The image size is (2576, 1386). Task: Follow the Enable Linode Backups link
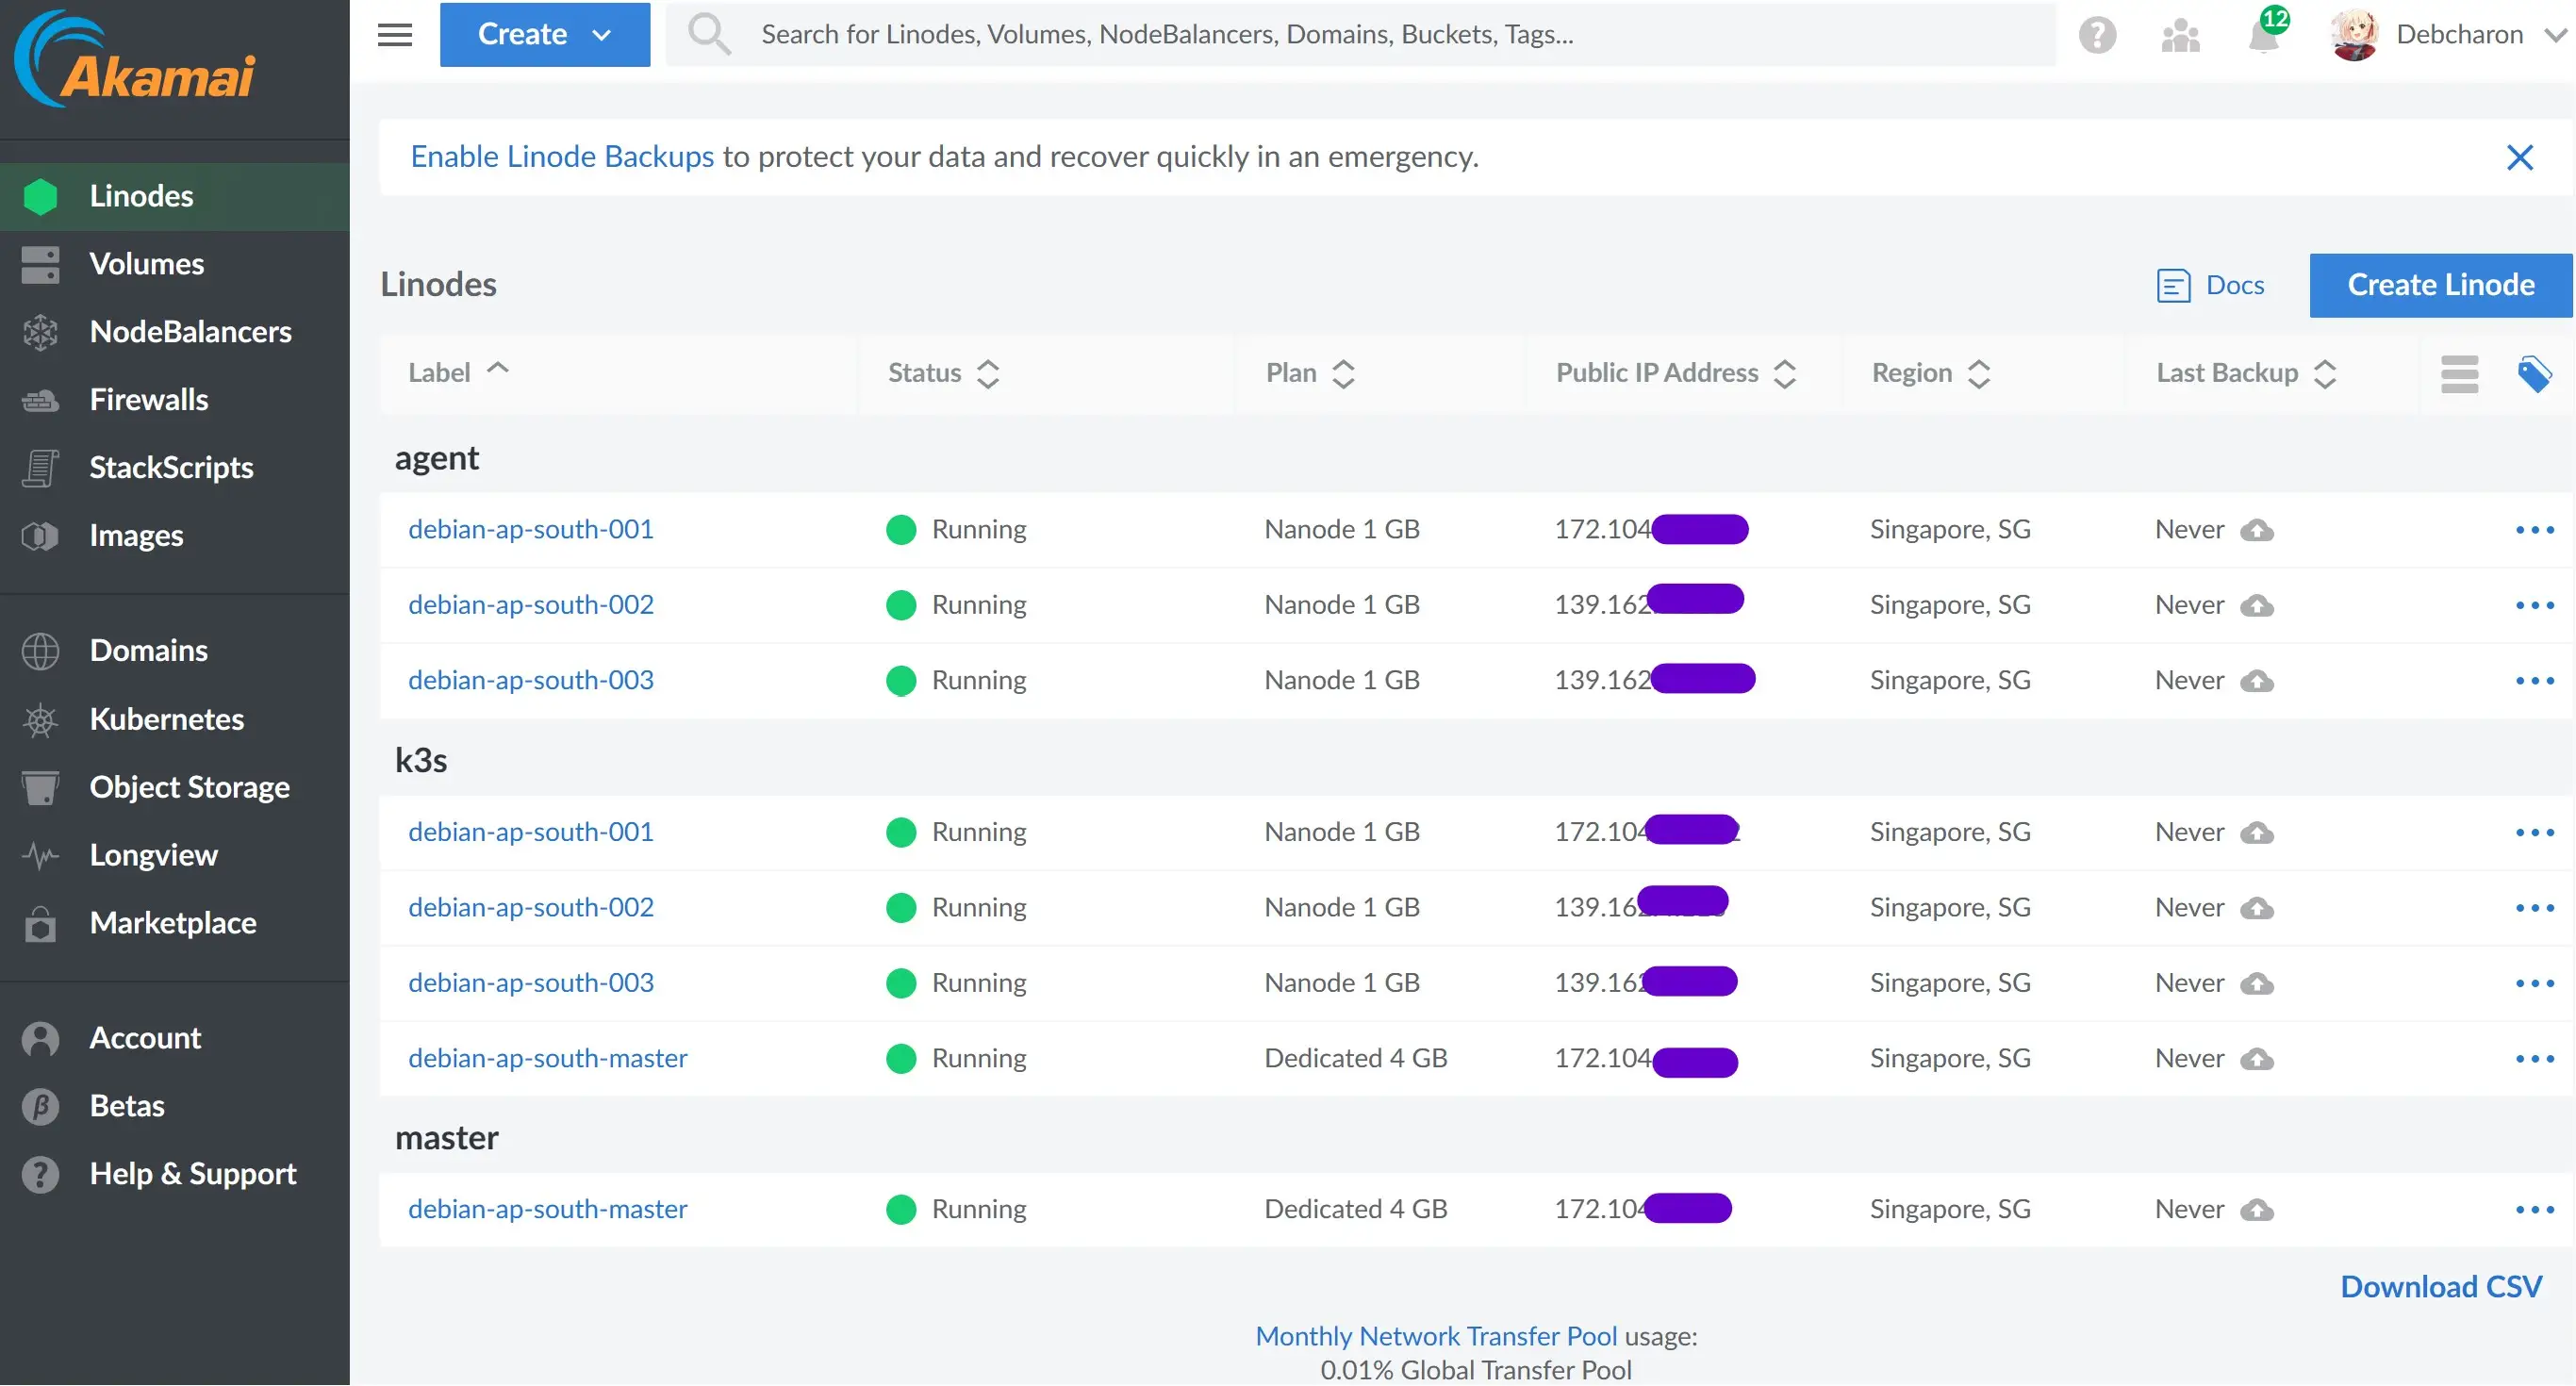pyautogui.click(x=562, y=157)
